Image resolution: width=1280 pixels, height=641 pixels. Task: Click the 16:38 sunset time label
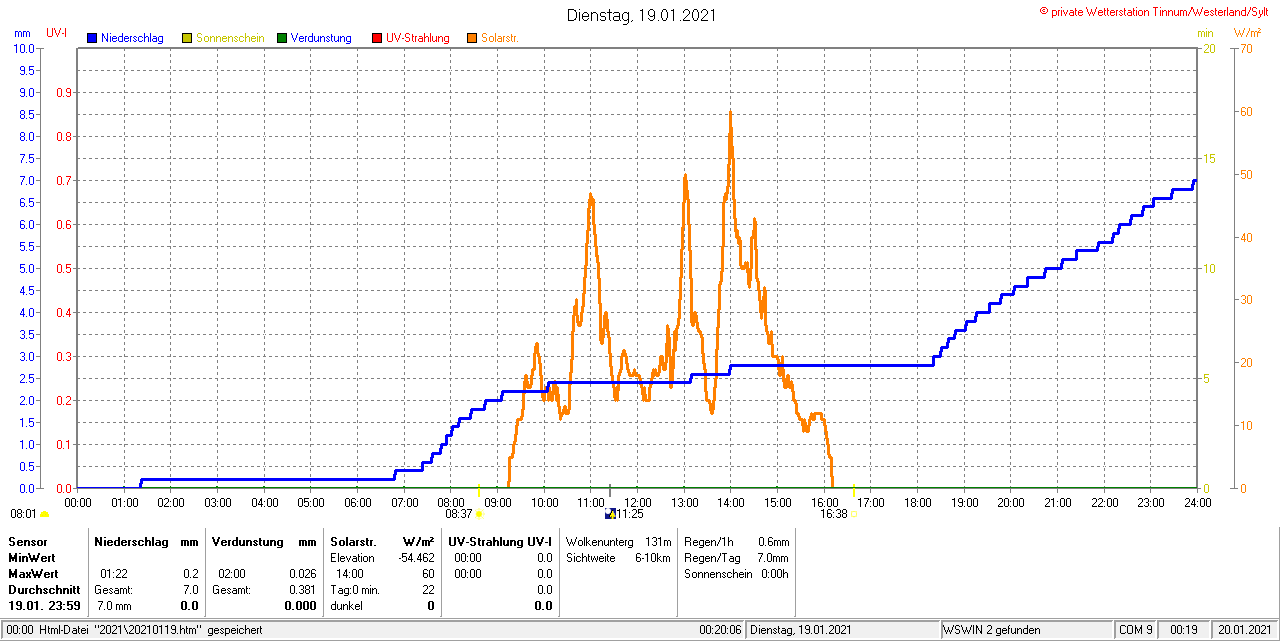[x=834, y=514]
